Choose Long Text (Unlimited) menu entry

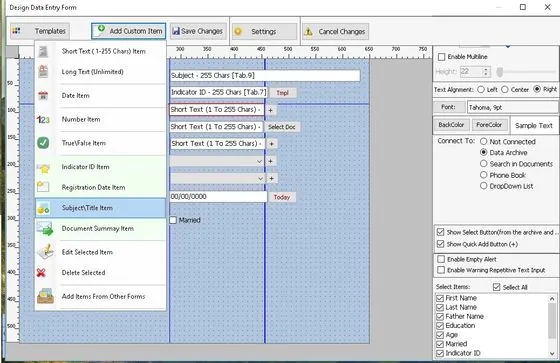100,72
